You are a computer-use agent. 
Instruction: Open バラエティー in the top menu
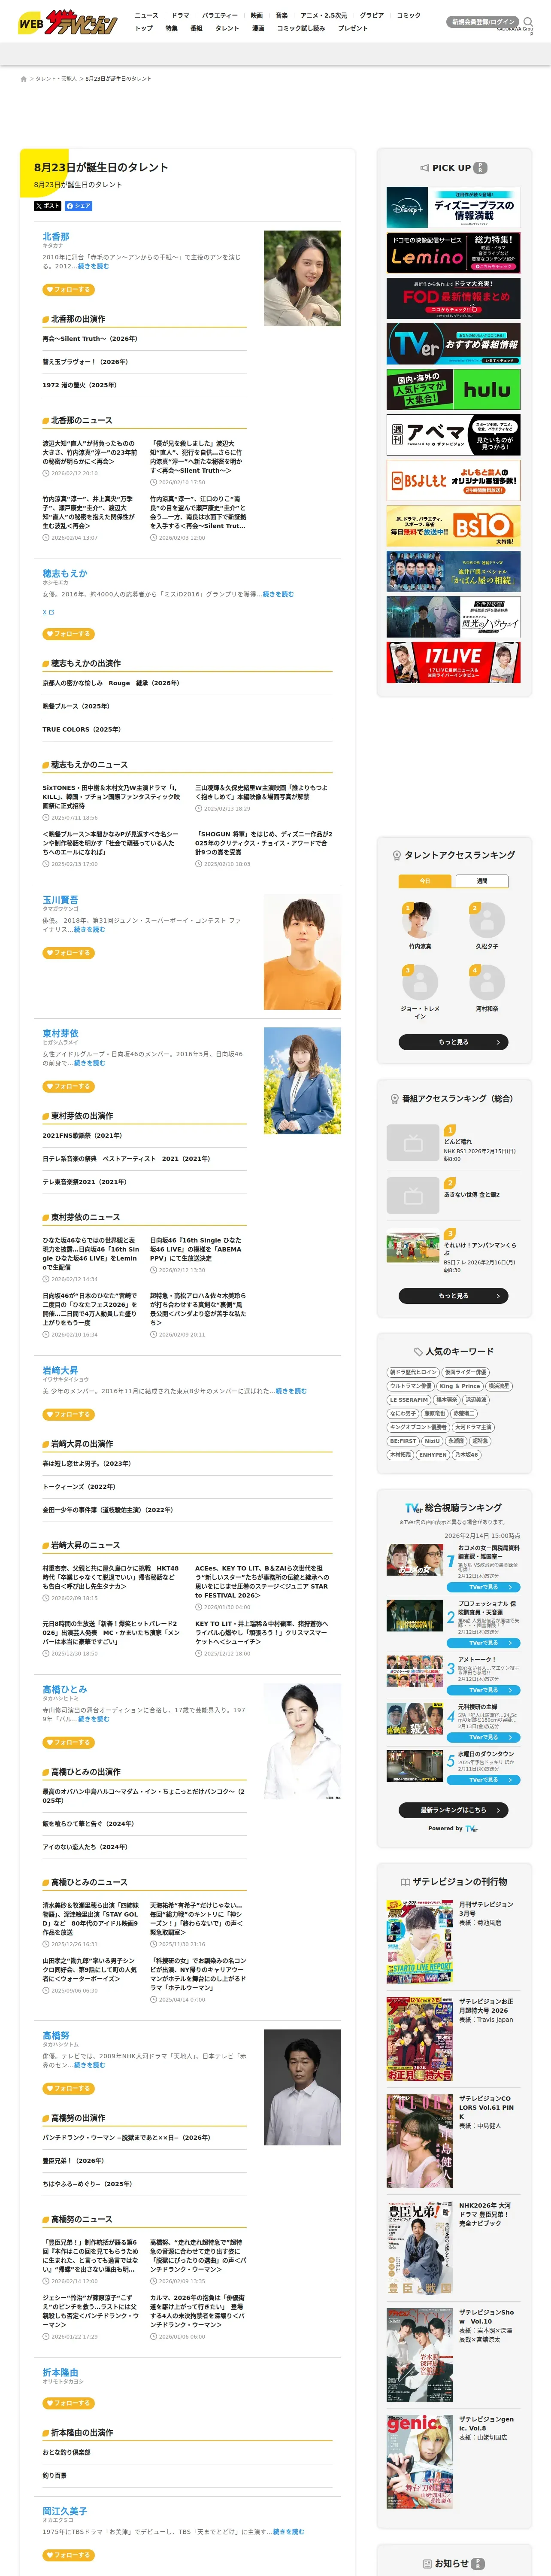pyautogui.click(x=220, y=16)
